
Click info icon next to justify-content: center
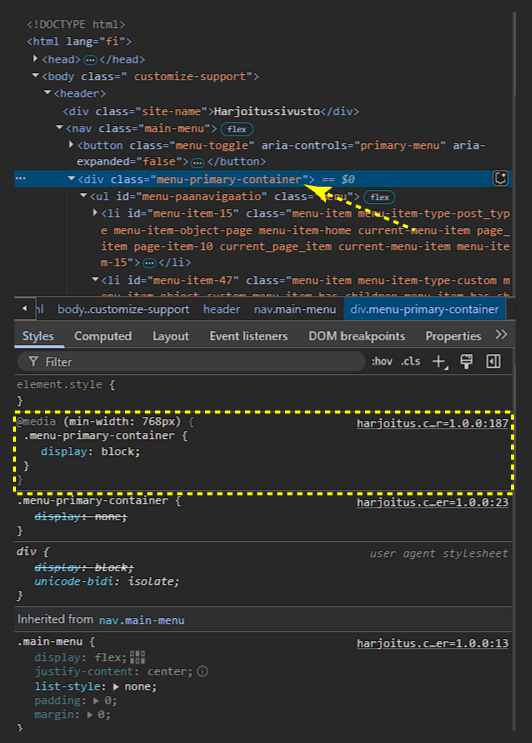(203, 671)
